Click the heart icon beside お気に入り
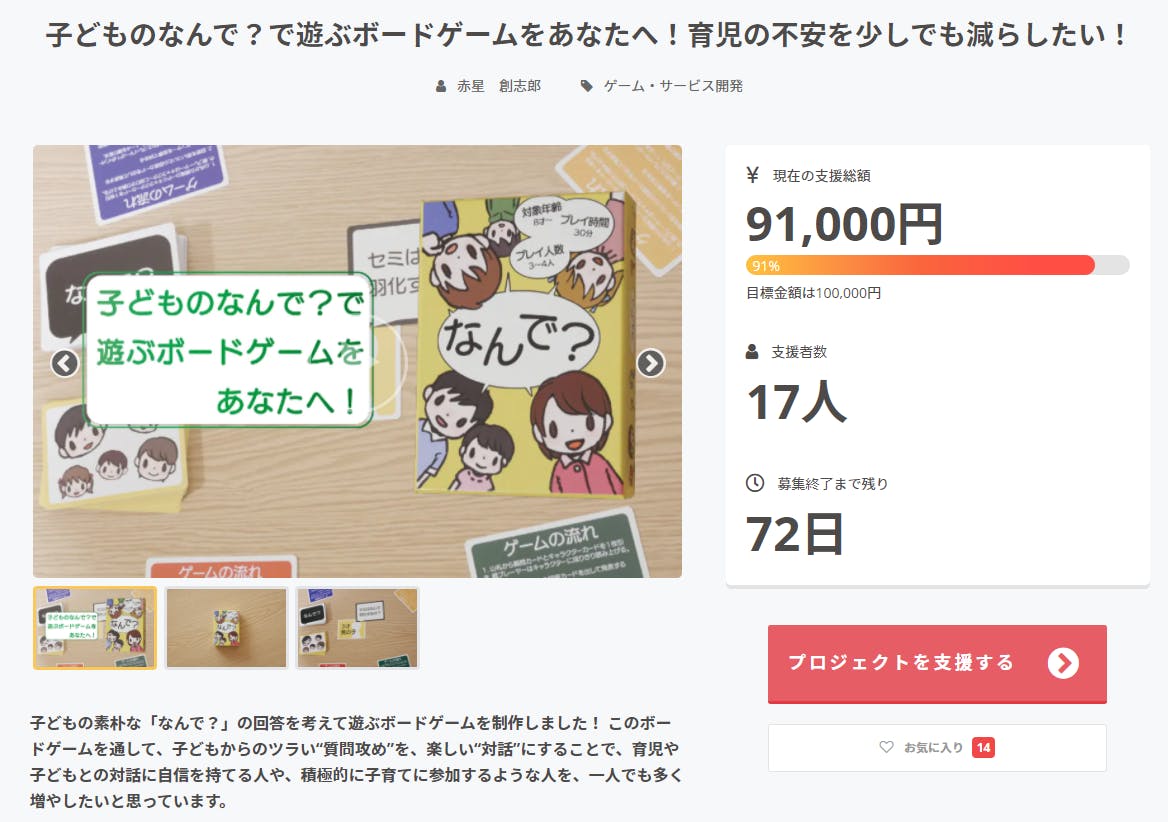Screen dimensions: 1168x822 pyautogui.click(x=886, y=747)
